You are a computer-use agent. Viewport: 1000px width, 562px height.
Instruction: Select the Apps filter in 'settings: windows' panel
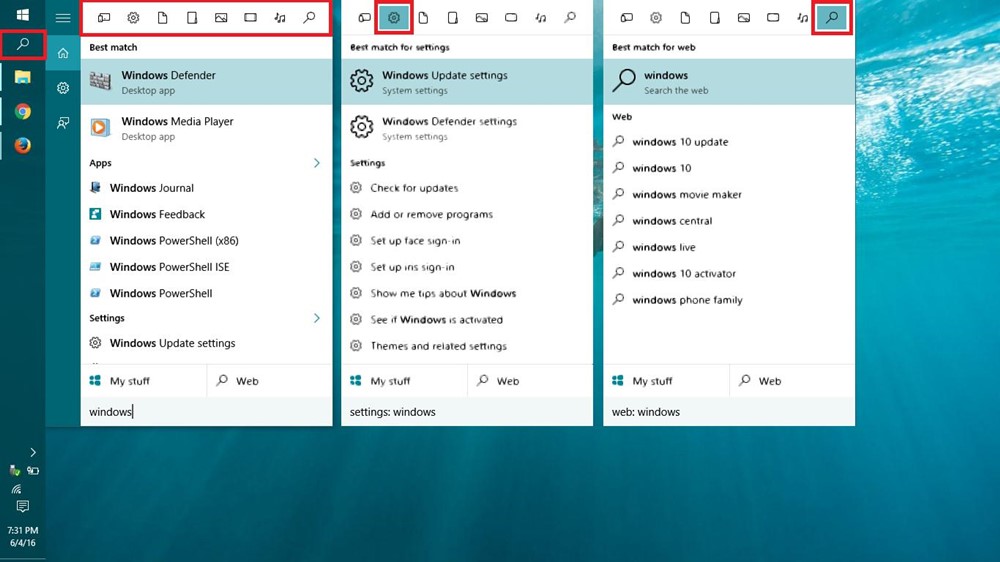(x=364, y=18)
